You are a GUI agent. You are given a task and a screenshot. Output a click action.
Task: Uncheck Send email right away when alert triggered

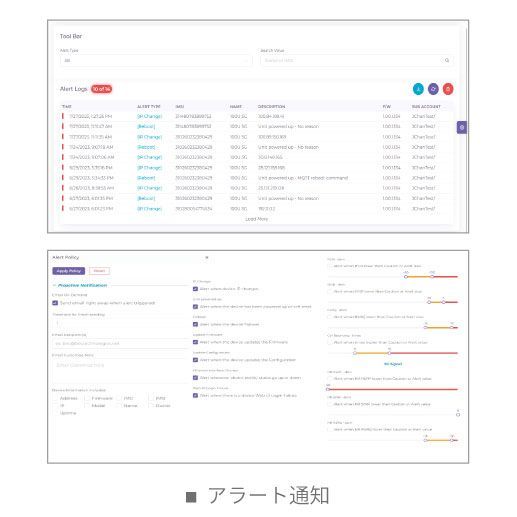(x=55, y=303)
